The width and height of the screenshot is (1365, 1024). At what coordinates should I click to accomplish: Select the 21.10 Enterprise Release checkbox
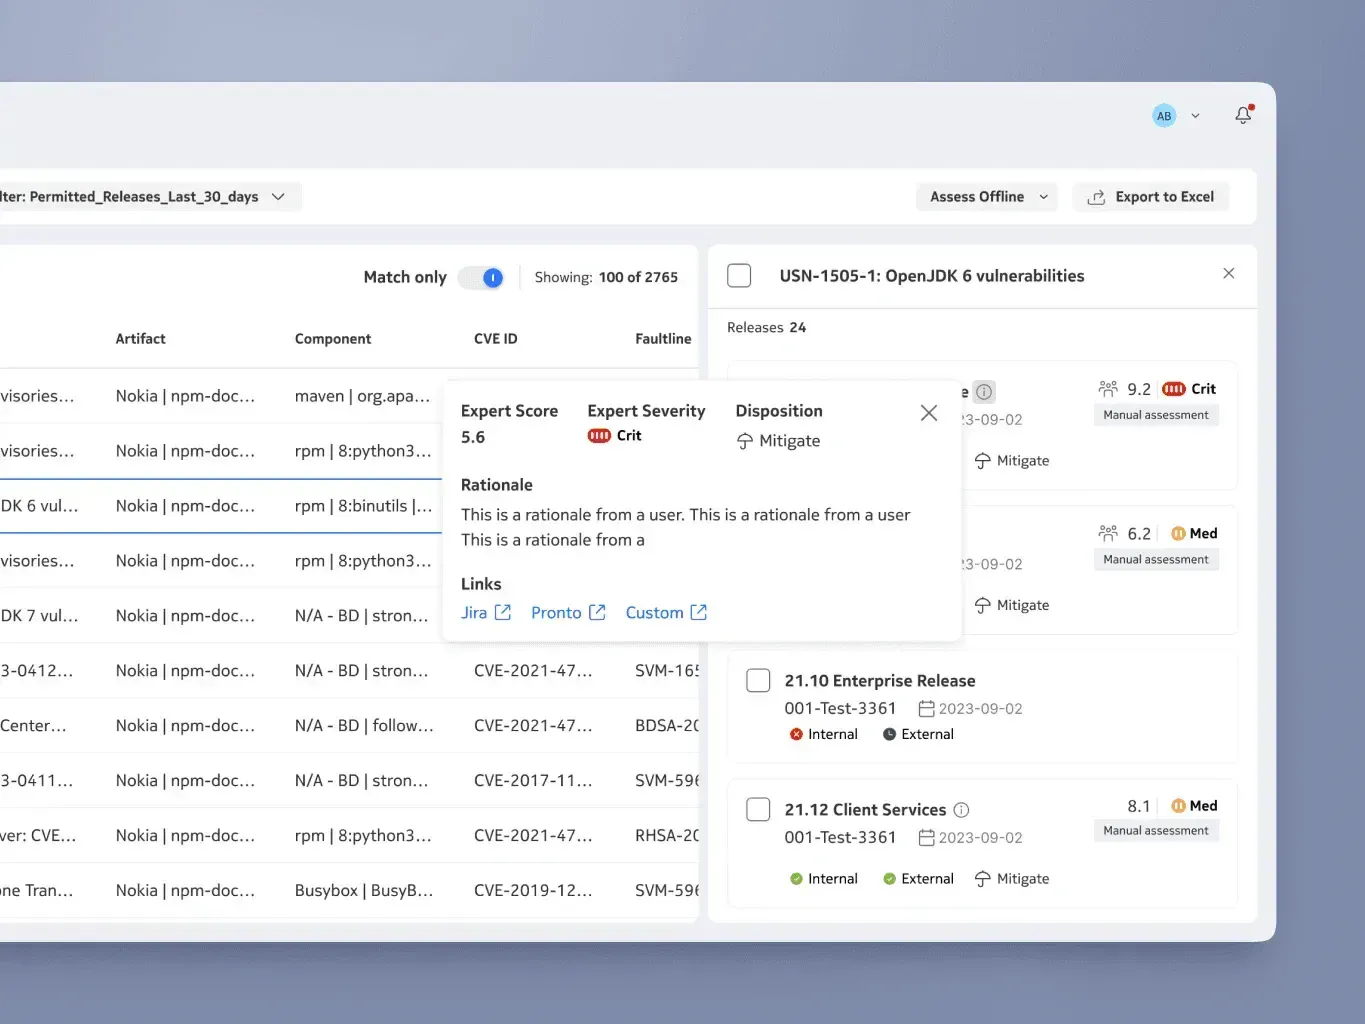tap(758, 681)
